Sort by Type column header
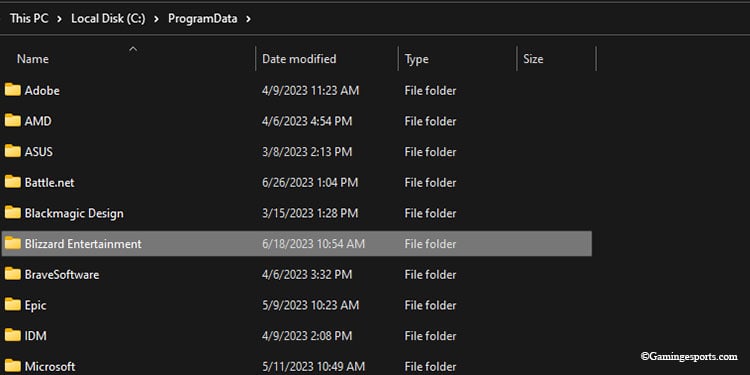 pos(416,59)
